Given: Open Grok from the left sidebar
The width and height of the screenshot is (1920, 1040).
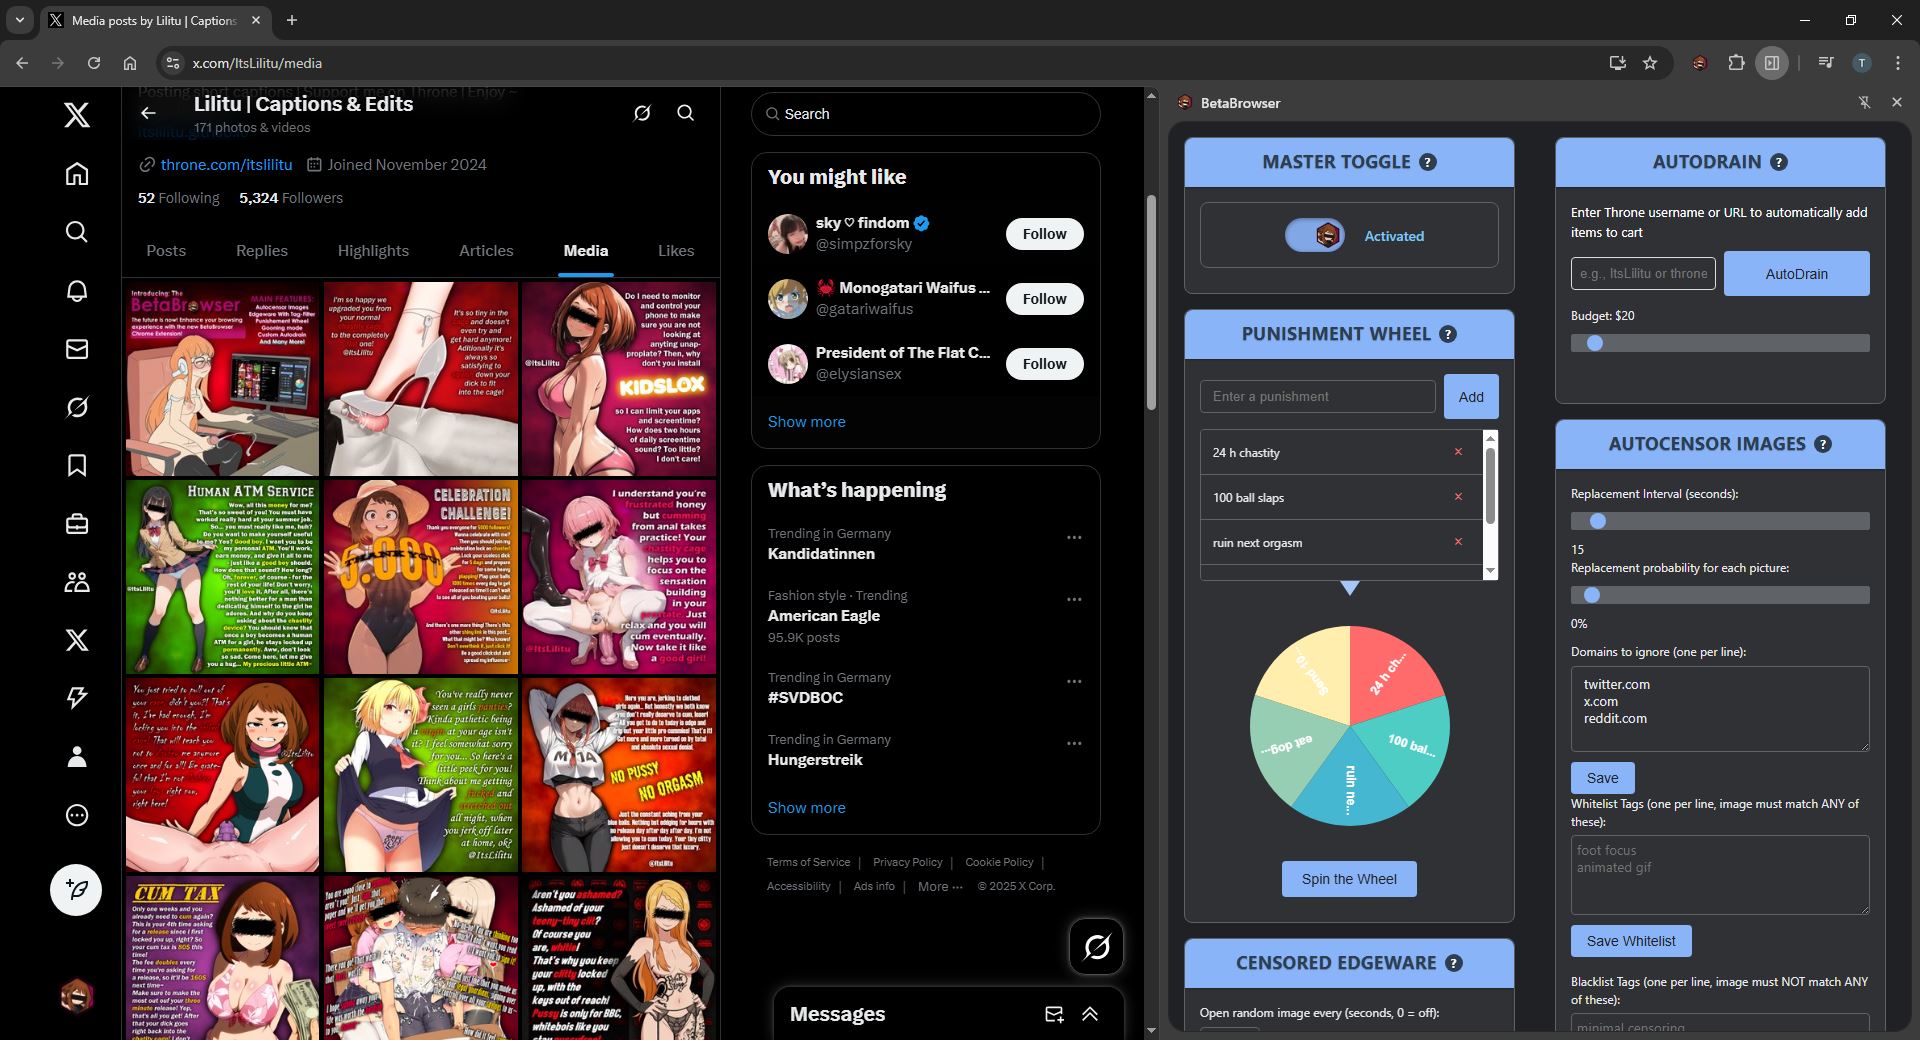Looking at the screenshot, I should [77, 407].
